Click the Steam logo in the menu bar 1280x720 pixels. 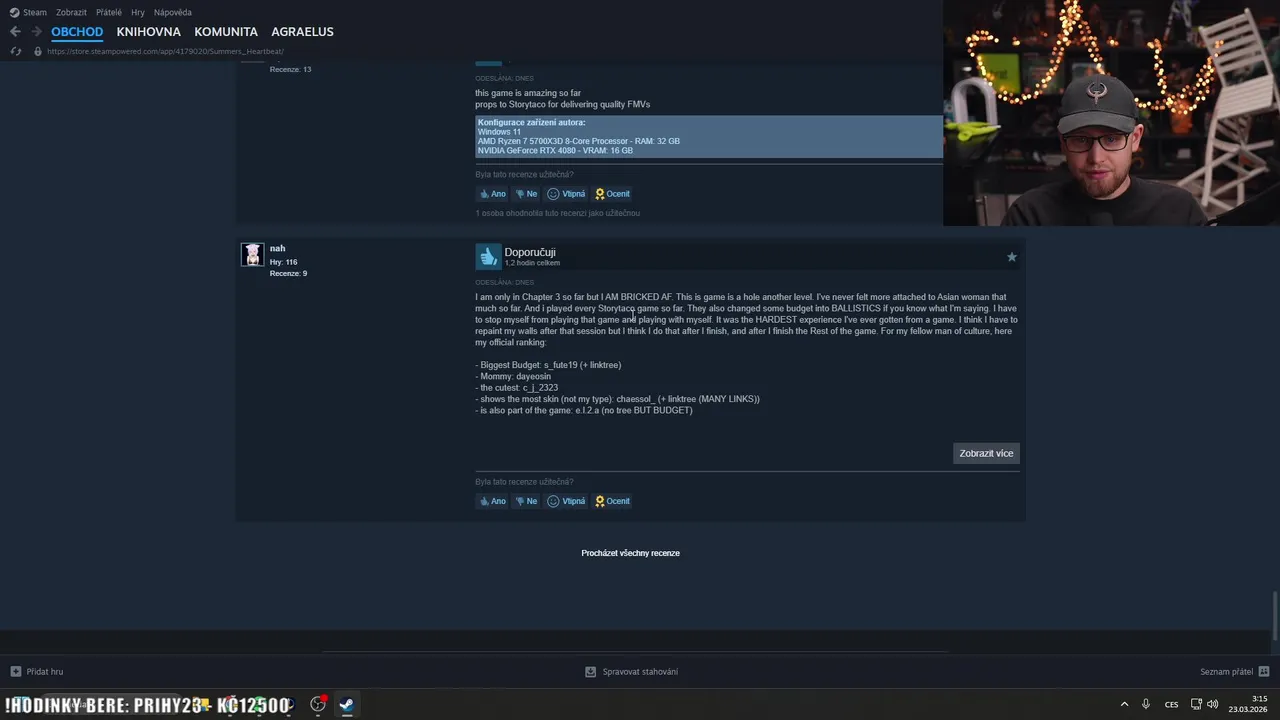pyautogui.click(x=14, y=12)
